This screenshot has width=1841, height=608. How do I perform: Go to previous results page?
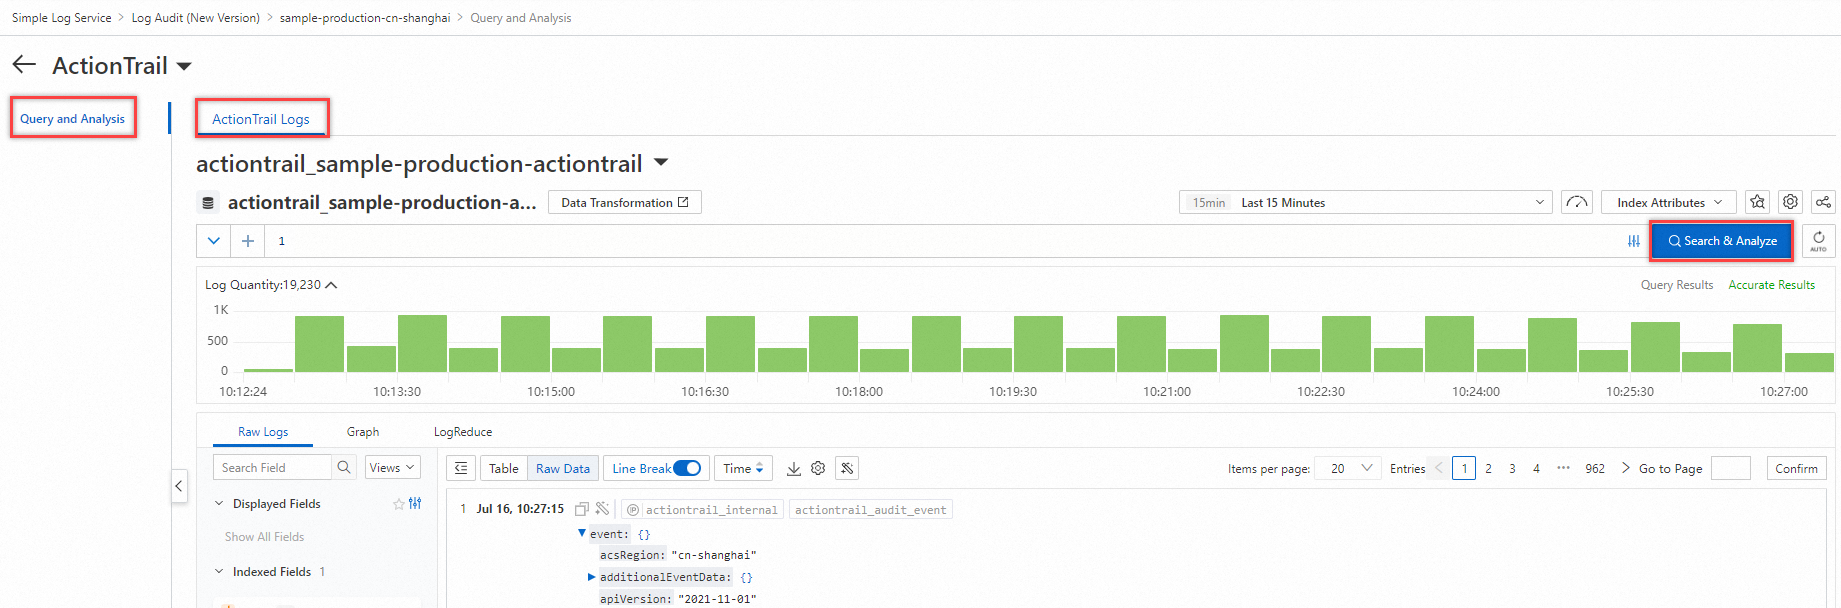pos(1438,468)
